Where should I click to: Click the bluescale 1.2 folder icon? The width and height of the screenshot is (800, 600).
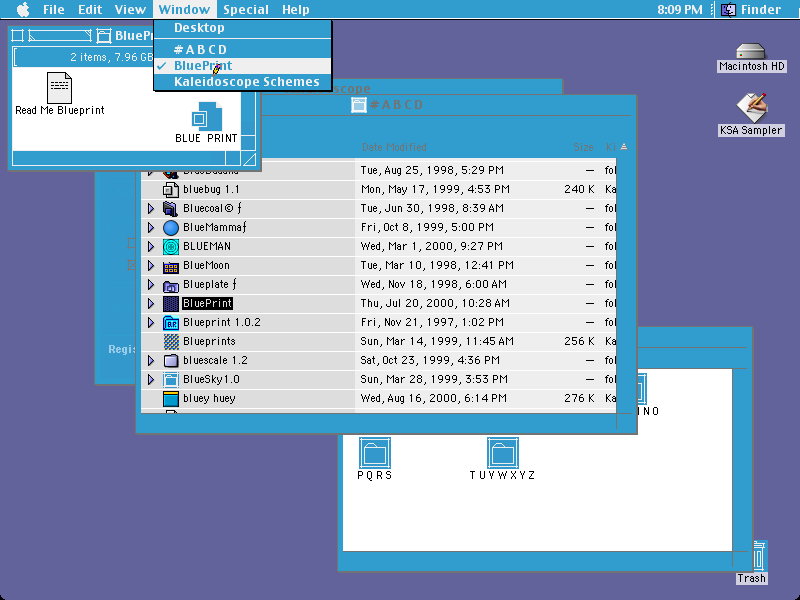click(170, 360)
